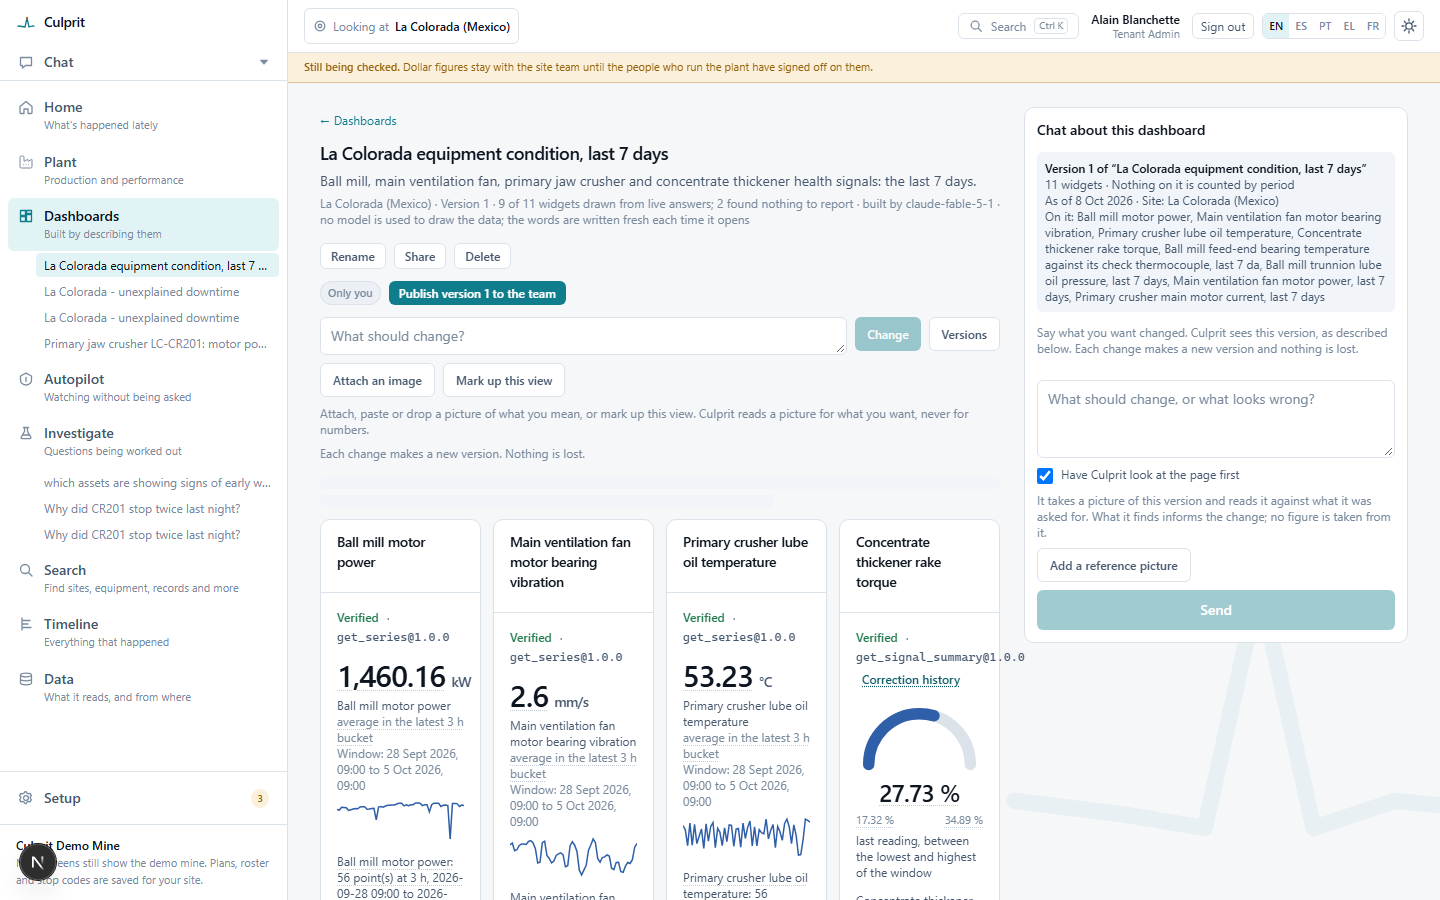Click the Looking at target icon

tap(320, 27)
